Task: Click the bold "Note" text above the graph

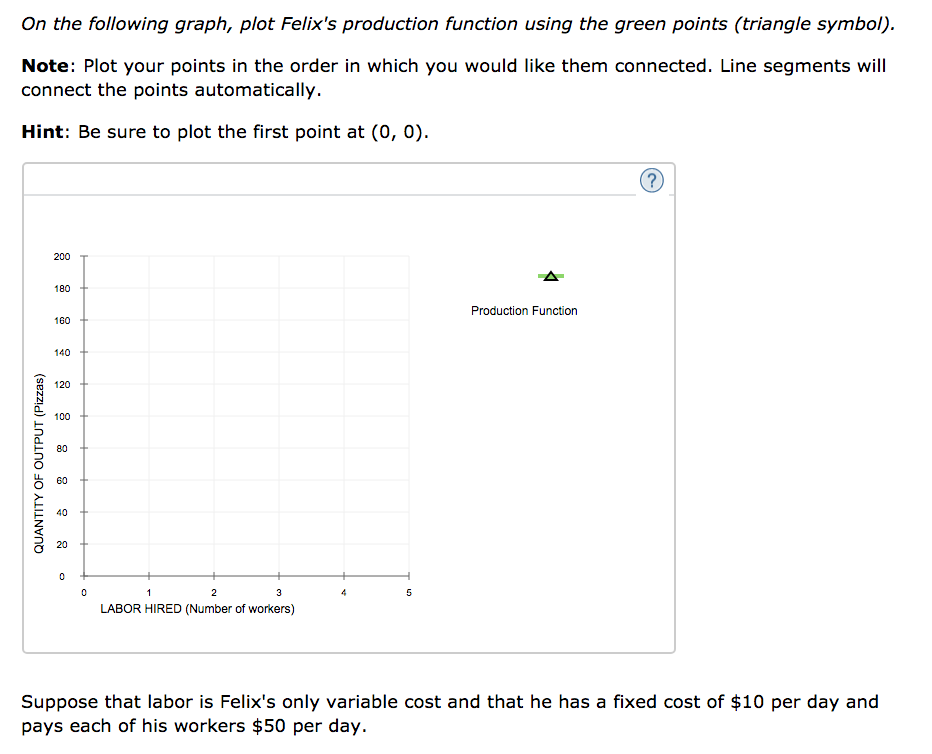Action: click(43, 65)
